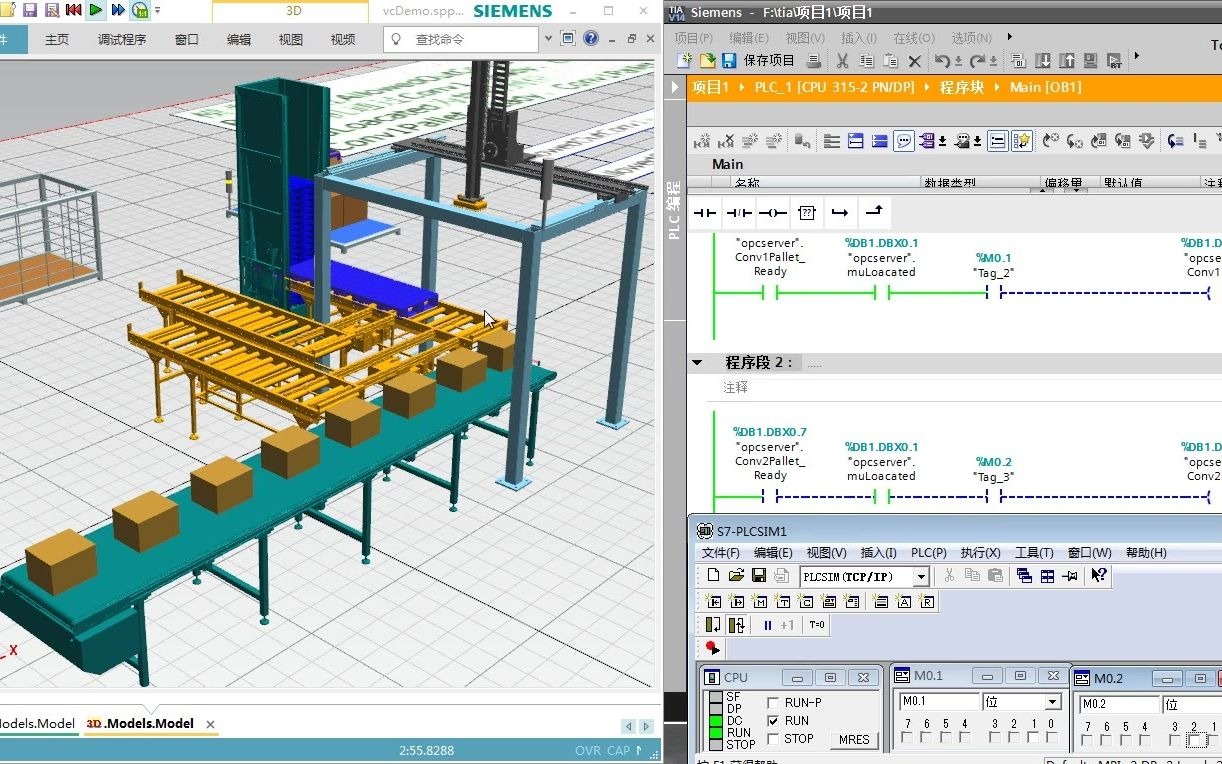Click 程序块 in the breadcrumb path
The image size is (1222, 764).
tap(962, 87)
